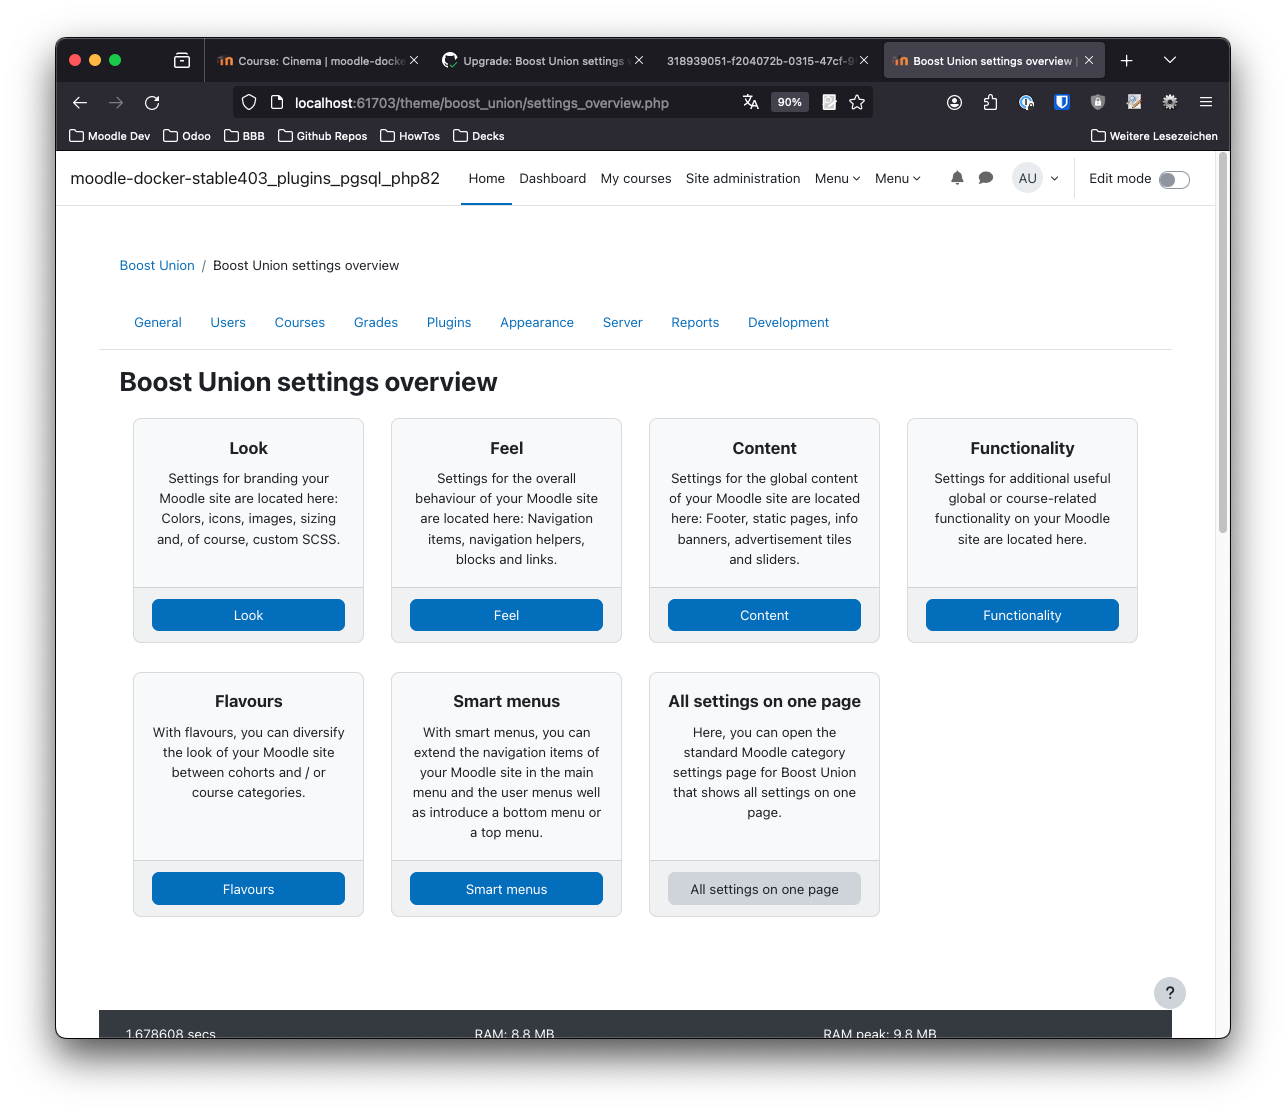Open the extensions puzzle piece menu

991,102
